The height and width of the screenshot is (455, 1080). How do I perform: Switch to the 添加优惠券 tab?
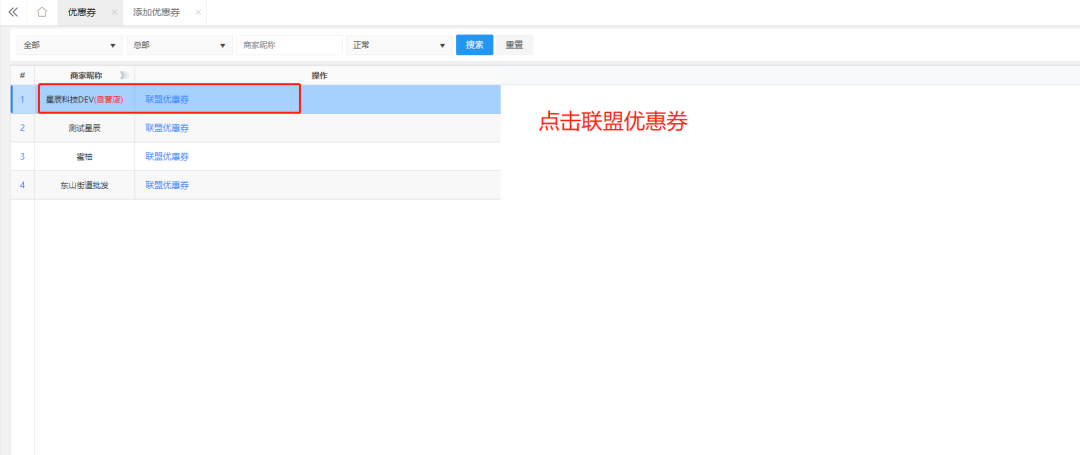[x=158, y=12]
